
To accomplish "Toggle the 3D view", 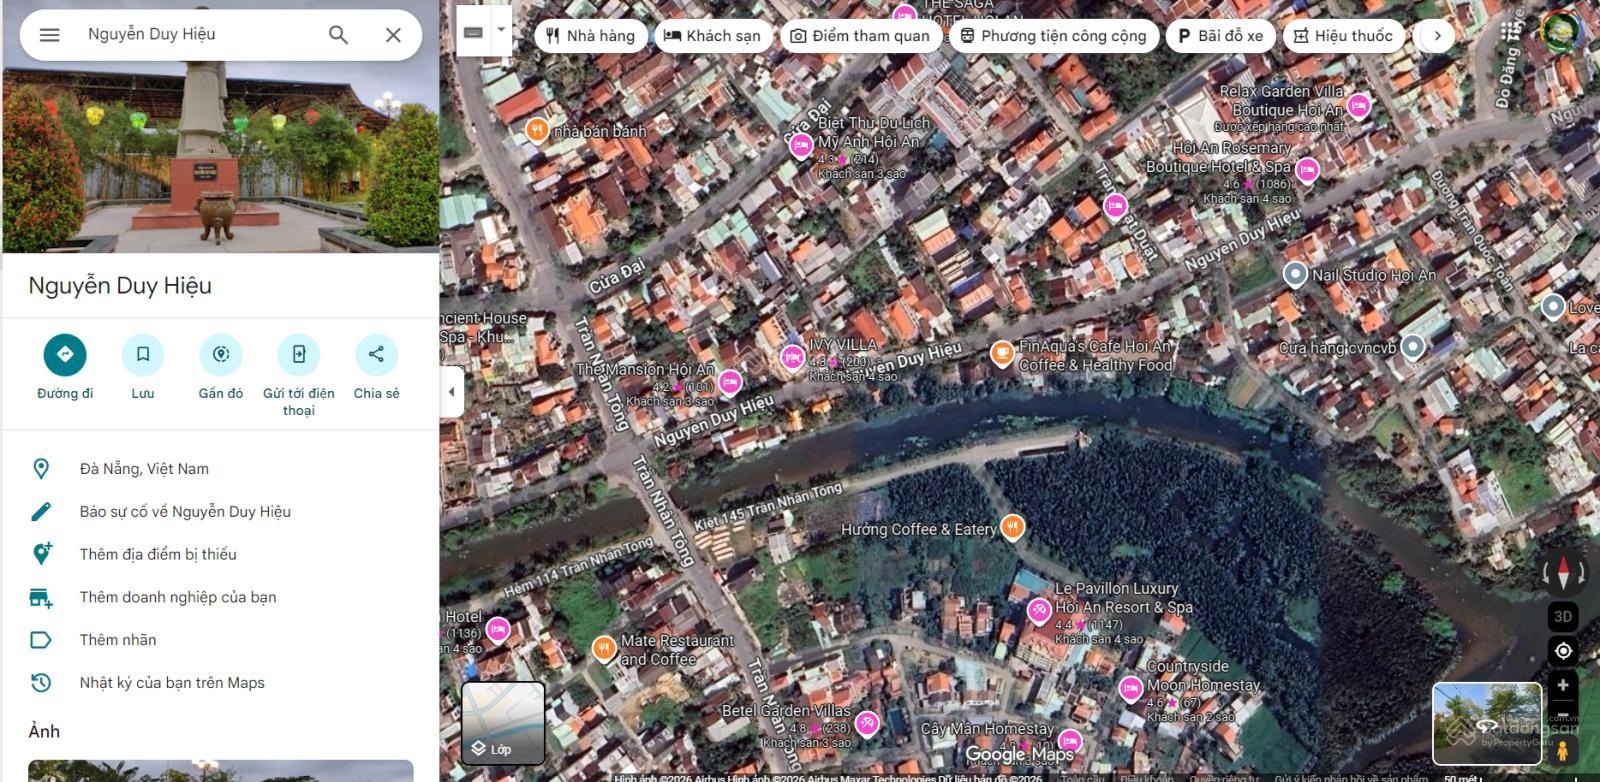I will (1563, 616).
